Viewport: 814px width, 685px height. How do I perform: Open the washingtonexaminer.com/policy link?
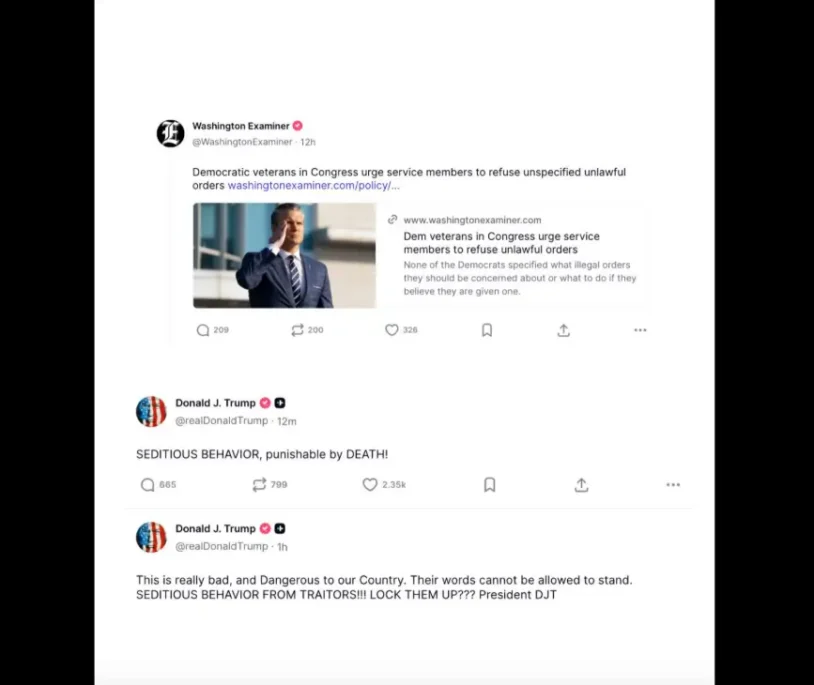314,186
